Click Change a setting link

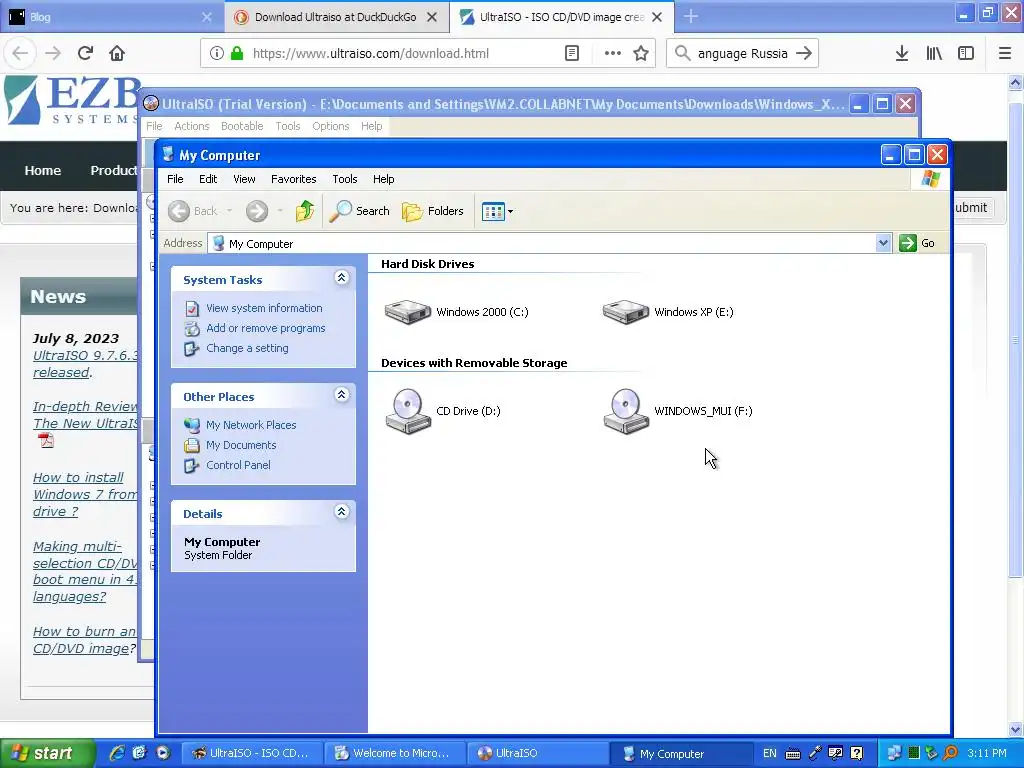coord(247,348)
